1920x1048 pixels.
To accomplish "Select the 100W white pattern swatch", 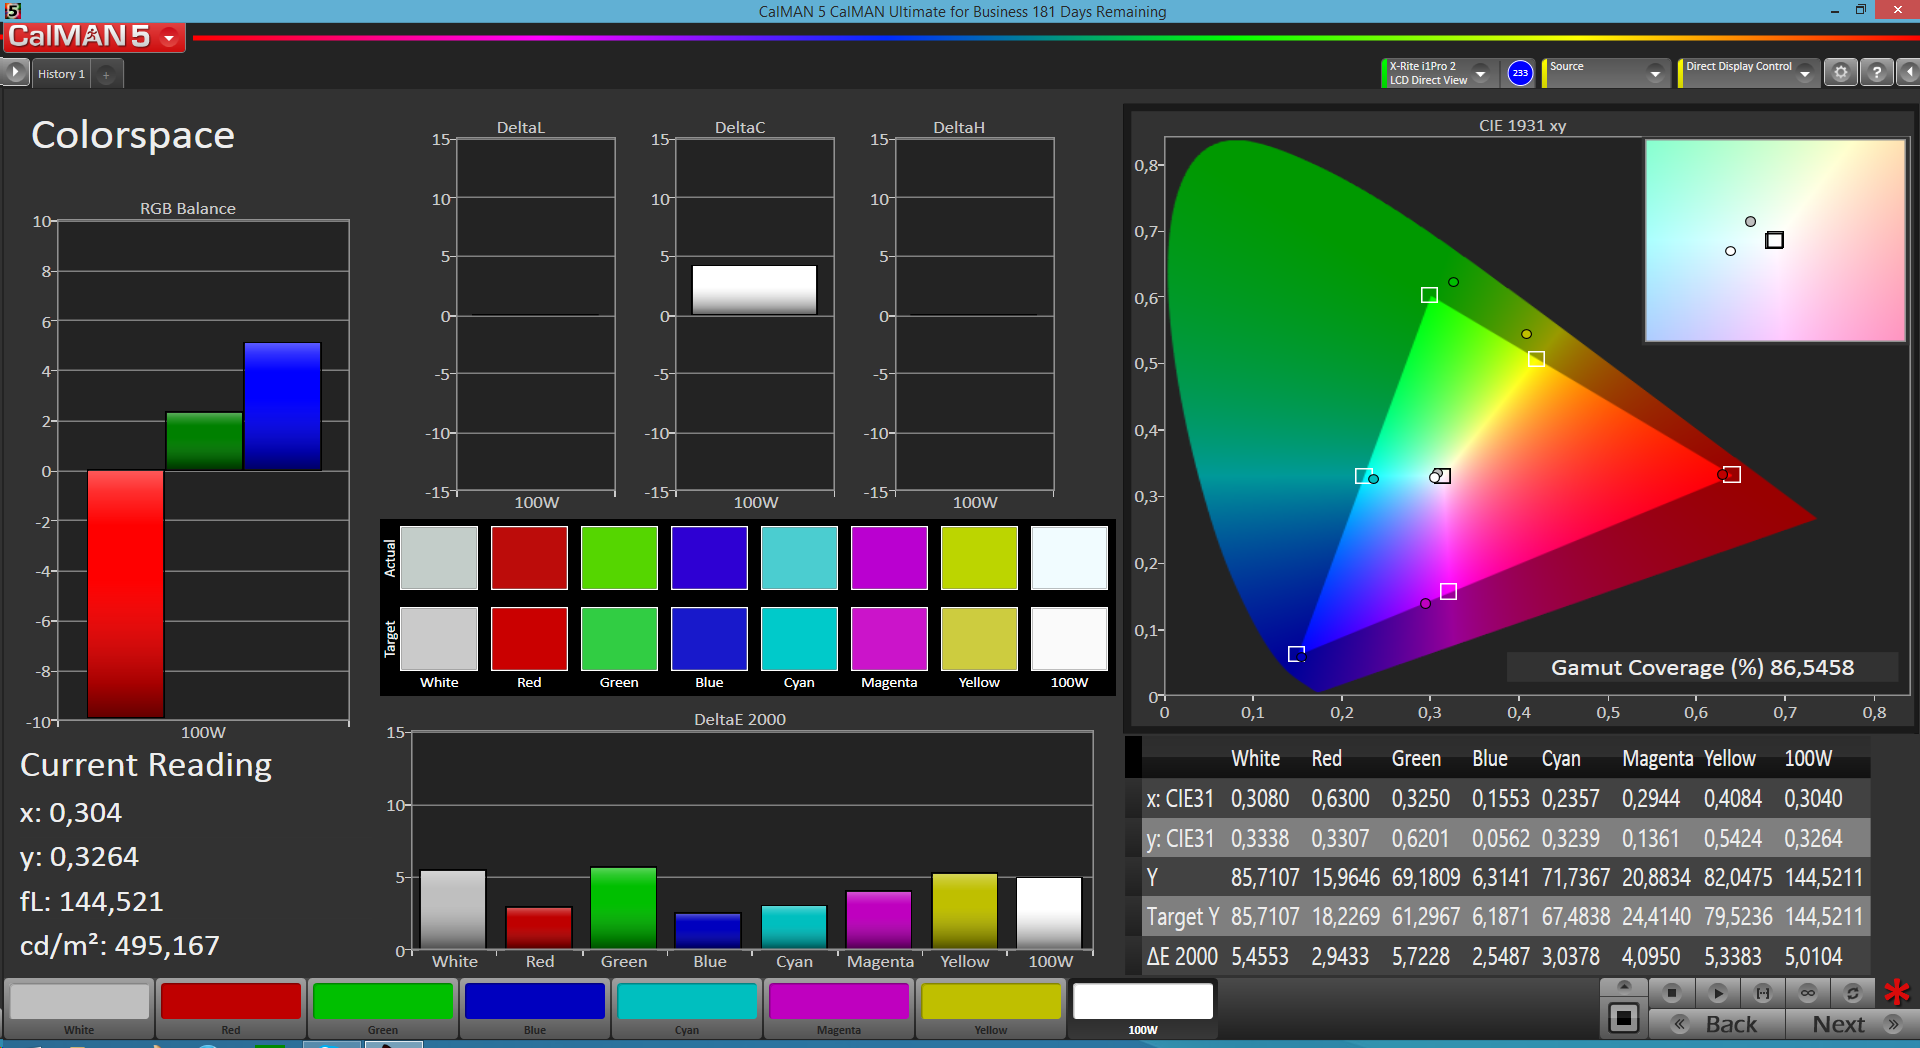I will click(x=1142, y=1003).
